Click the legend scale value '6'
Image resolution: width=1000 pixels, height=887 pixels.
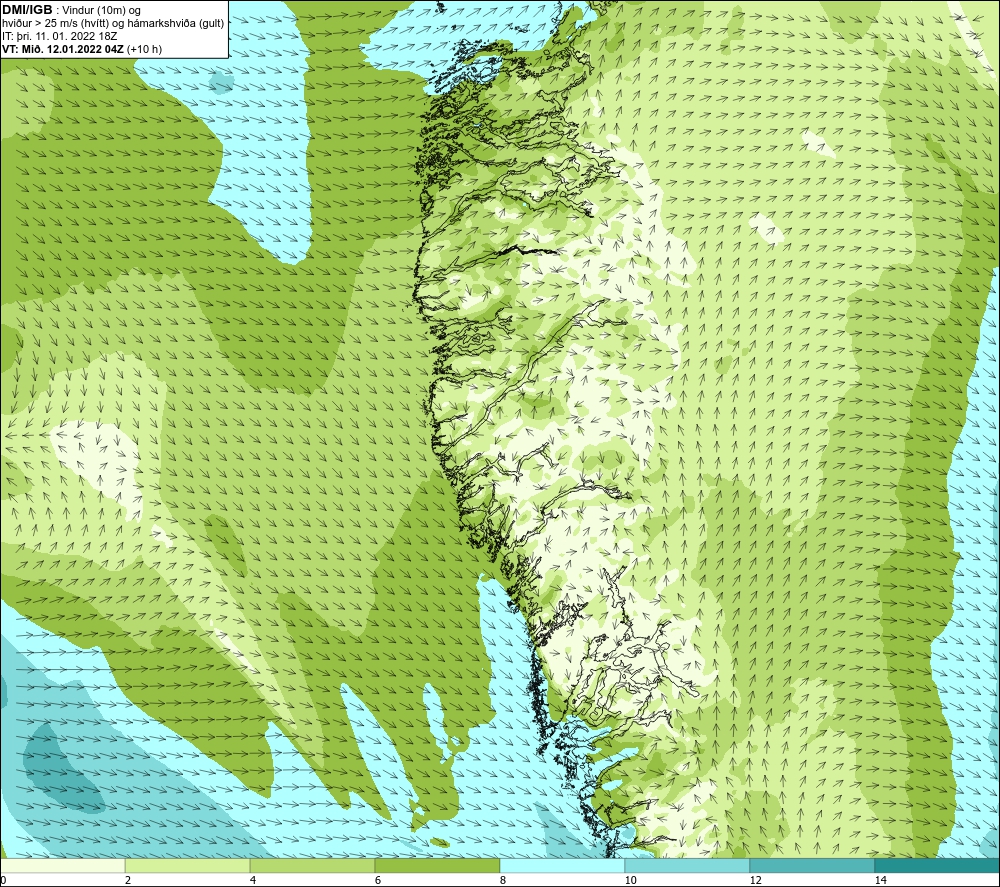378,881
